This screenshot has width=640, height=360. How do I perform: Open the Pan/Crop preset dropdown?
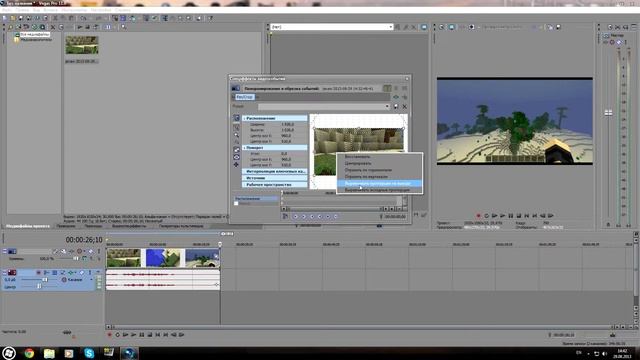point(387,107)
